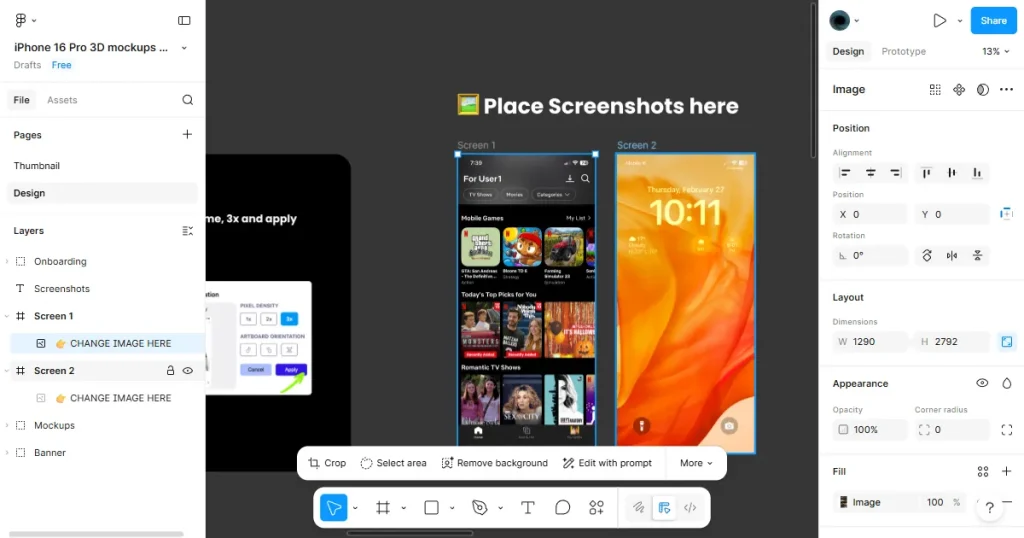Click the Present play icon
This screenshot has height=538, width=1024.
939,21
